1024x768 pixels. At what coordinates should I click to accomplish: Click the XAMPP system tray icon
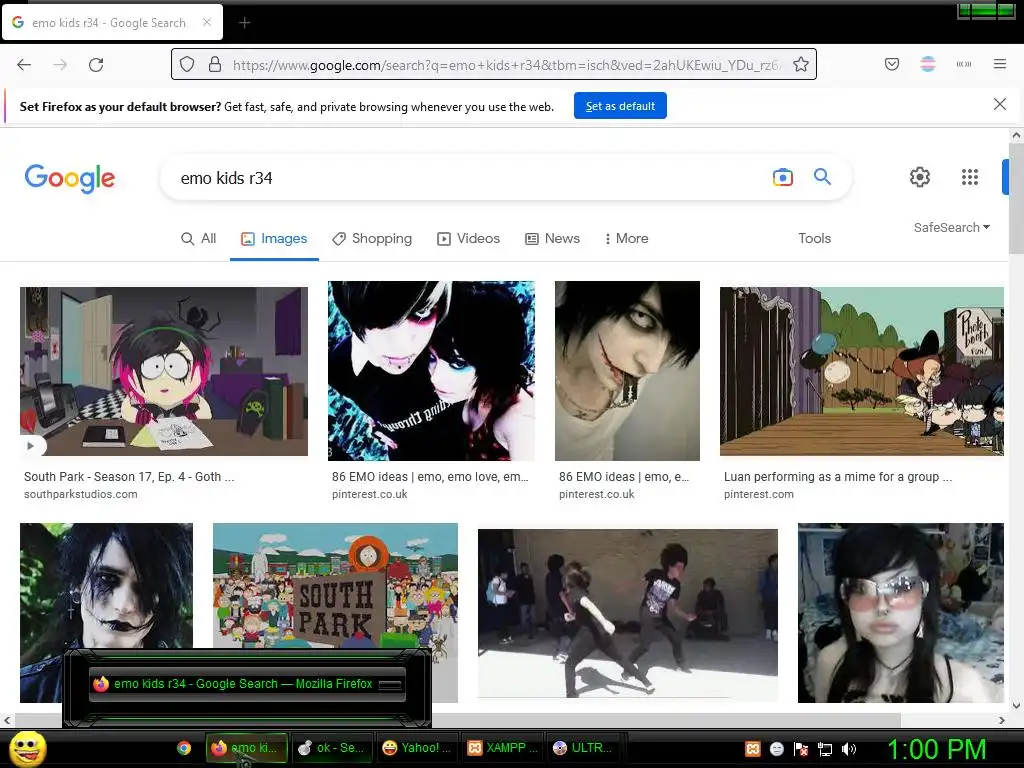click(x=752, y=748)
